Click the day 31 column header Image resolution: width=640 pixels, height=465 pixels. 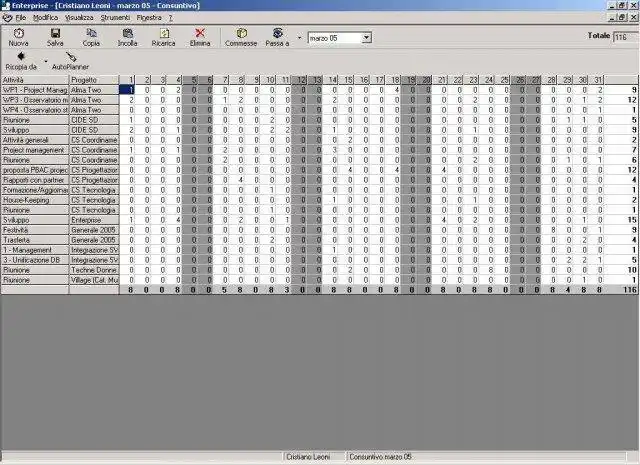(x=596, y=80)
